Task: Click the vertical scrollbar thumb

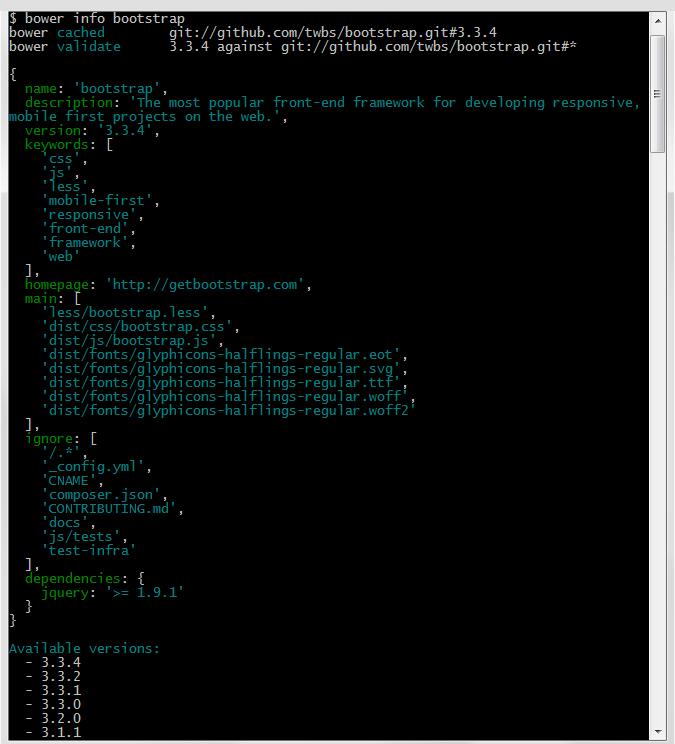Action: (x=658, y=93)
